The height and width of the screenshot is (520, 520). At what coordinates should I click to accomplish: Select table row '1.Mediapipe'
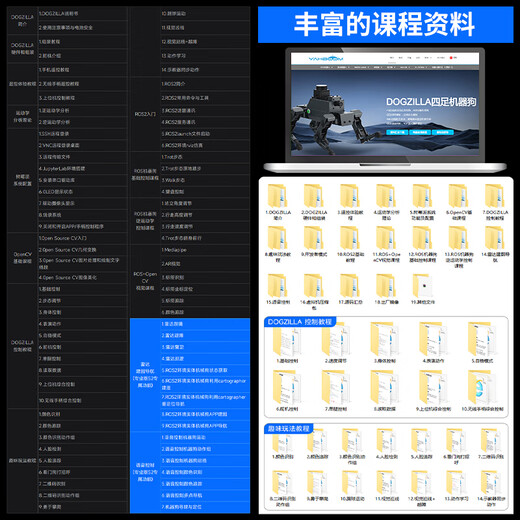(x=205, y=250)
